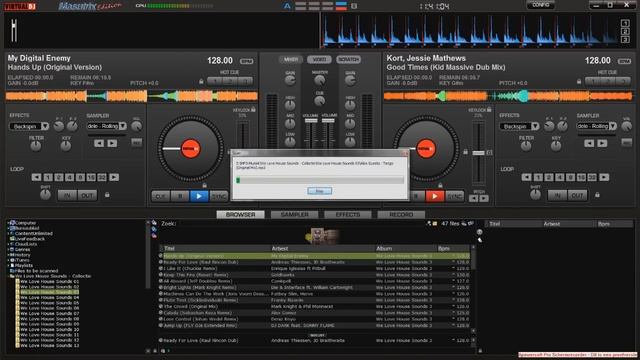Select loop length 8 on left deck
The height and width of the screenshot is (360, 640).
click(80, 177)
